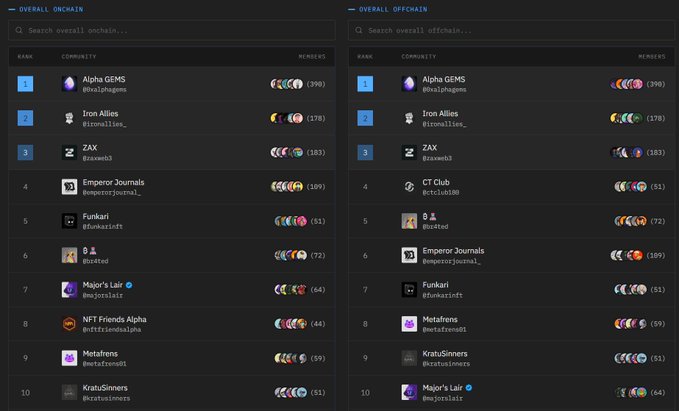This screenshot has width=679, height=411.
Task: Open ZAX logo in offchain list
Action: (x=409, y=152)
